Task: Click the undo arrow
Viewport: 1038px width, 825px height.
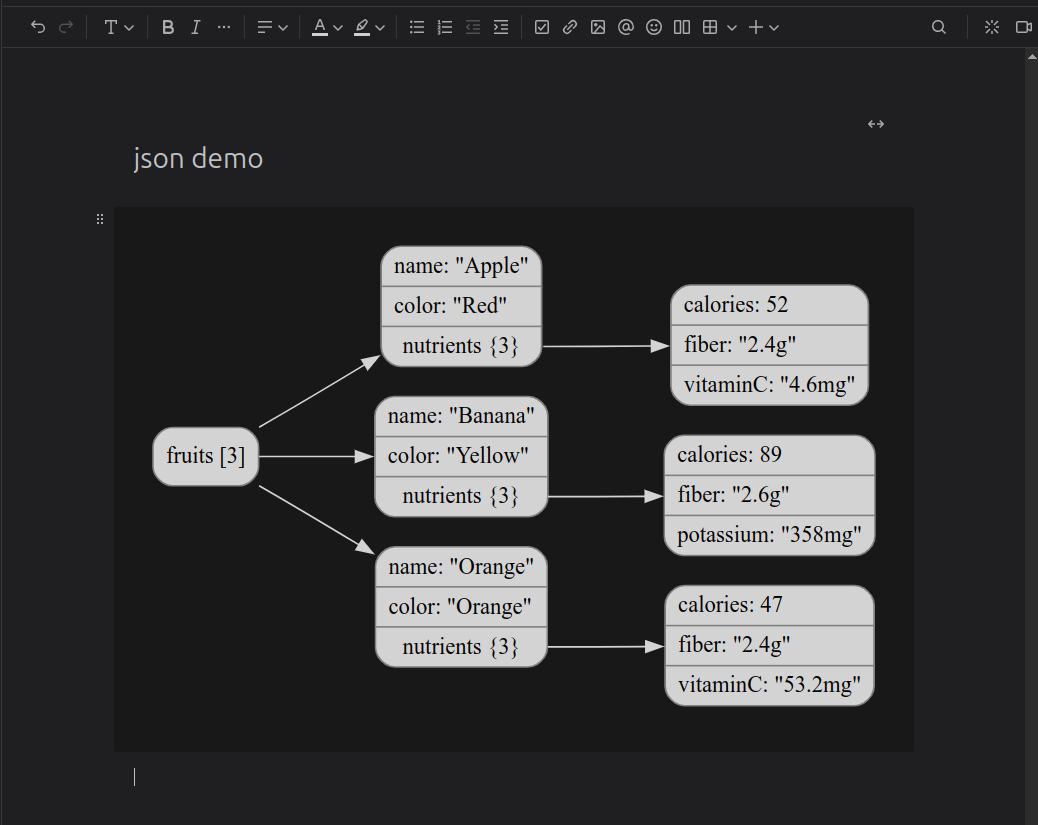Action: click(x=38, y=28)
